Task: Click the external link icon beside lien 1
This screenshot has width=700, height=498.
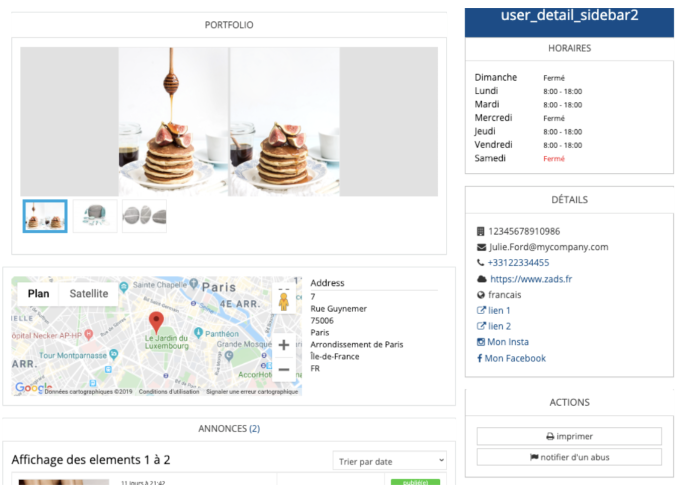Action: tap(481, 310)
